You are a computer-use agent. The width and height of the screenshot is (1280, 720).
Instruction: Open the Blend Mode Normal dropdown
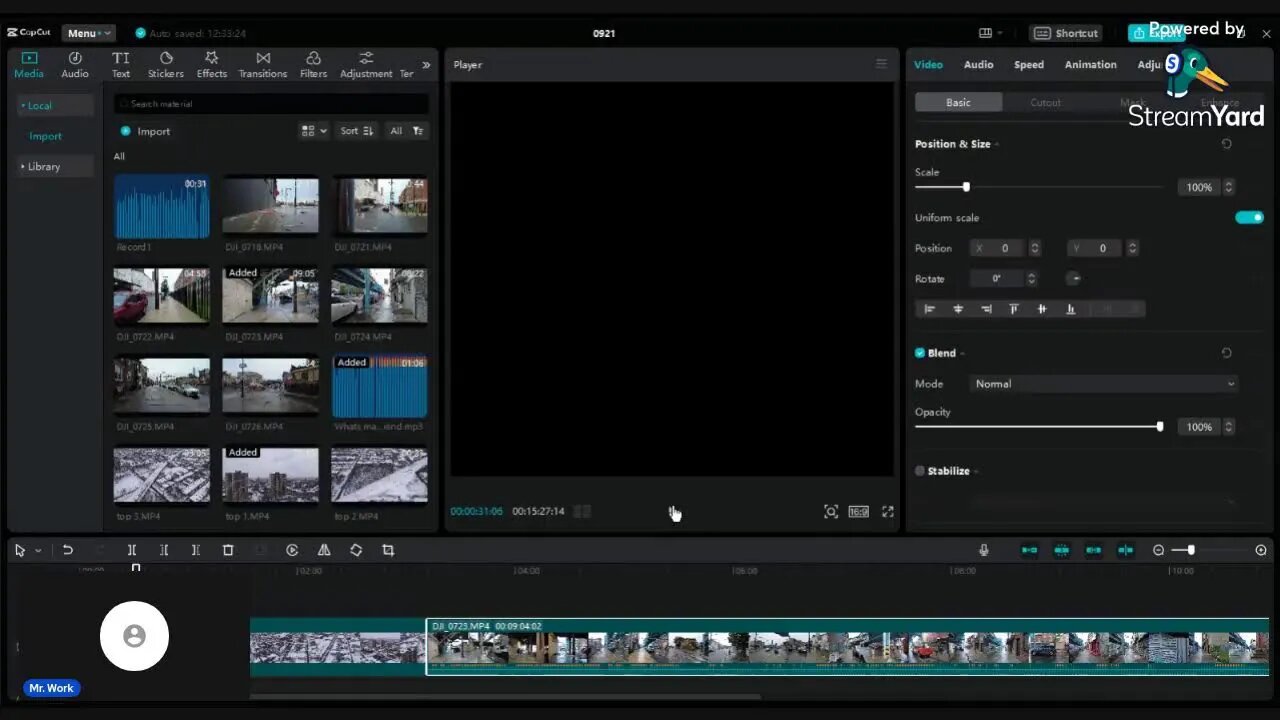1103,384
